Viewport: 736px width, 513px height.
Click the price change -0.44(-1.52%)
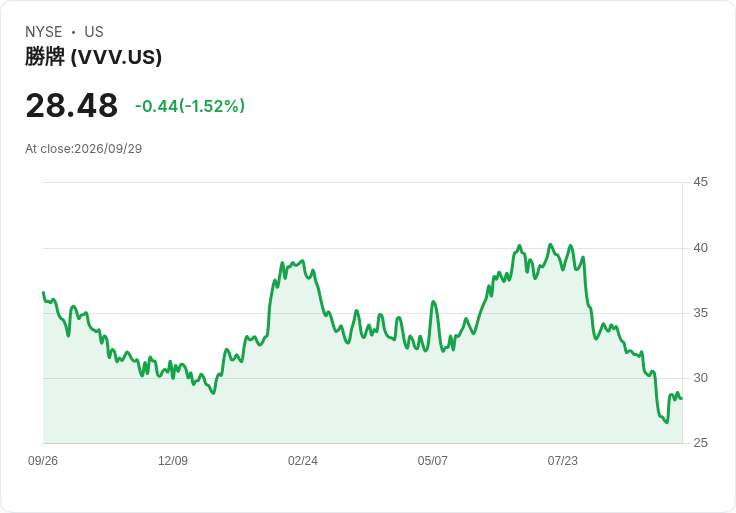click(x=190, y=106)
